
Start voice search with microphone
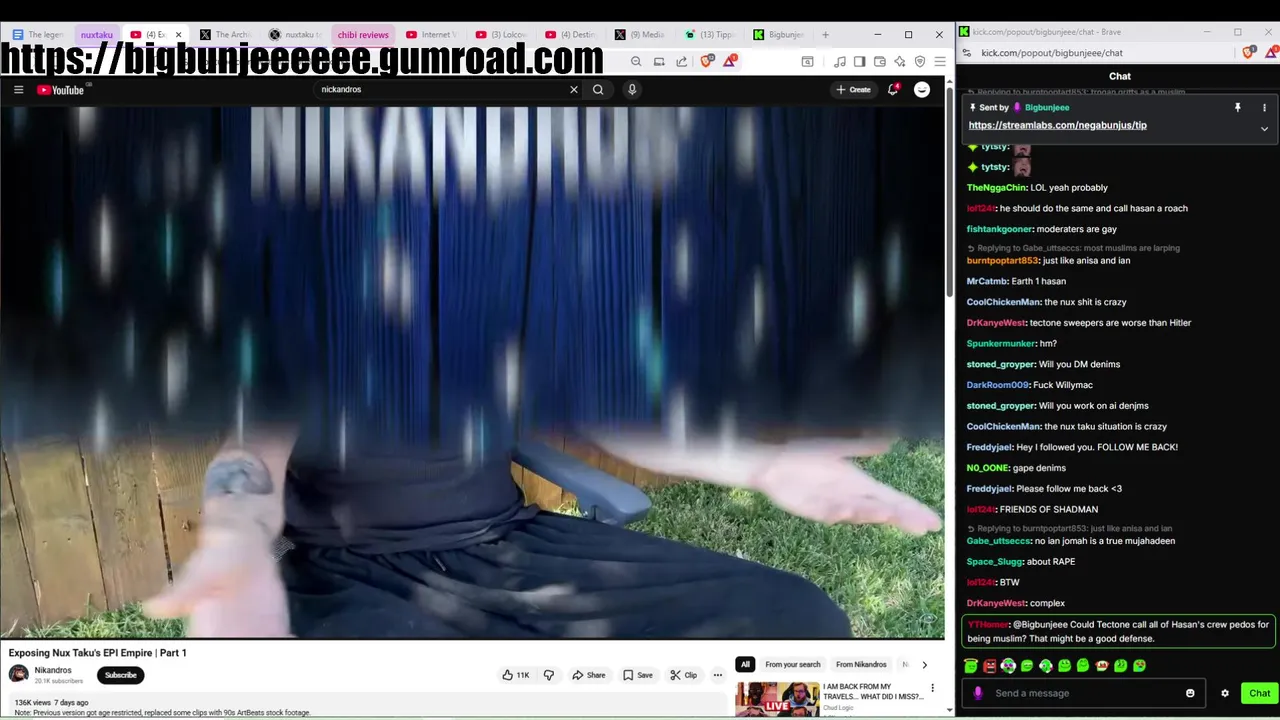[632, 90]
